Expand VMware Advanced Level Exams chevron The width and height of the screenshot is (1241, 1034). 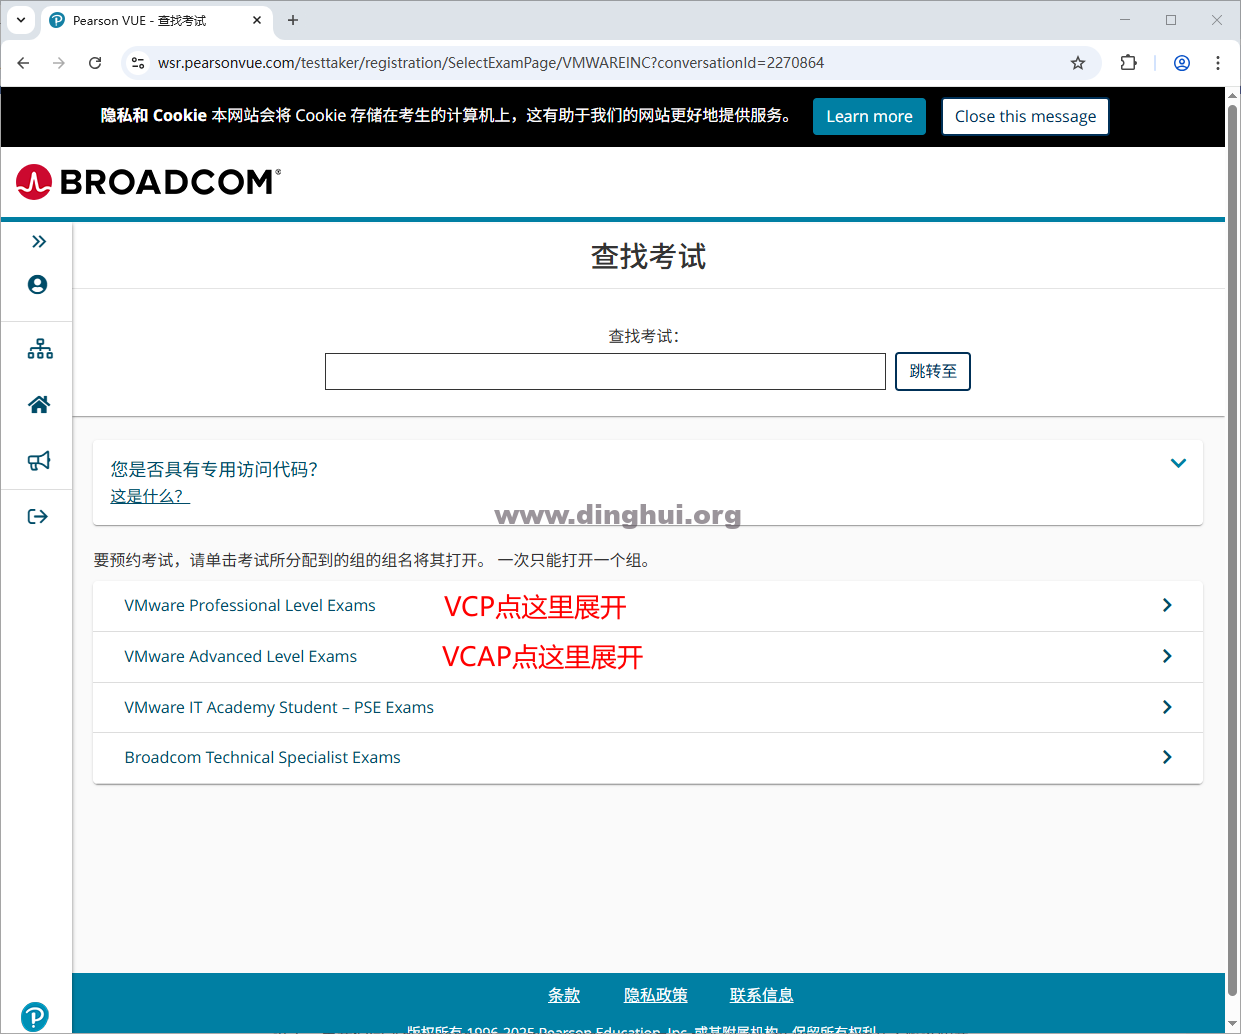point(1167,656)
